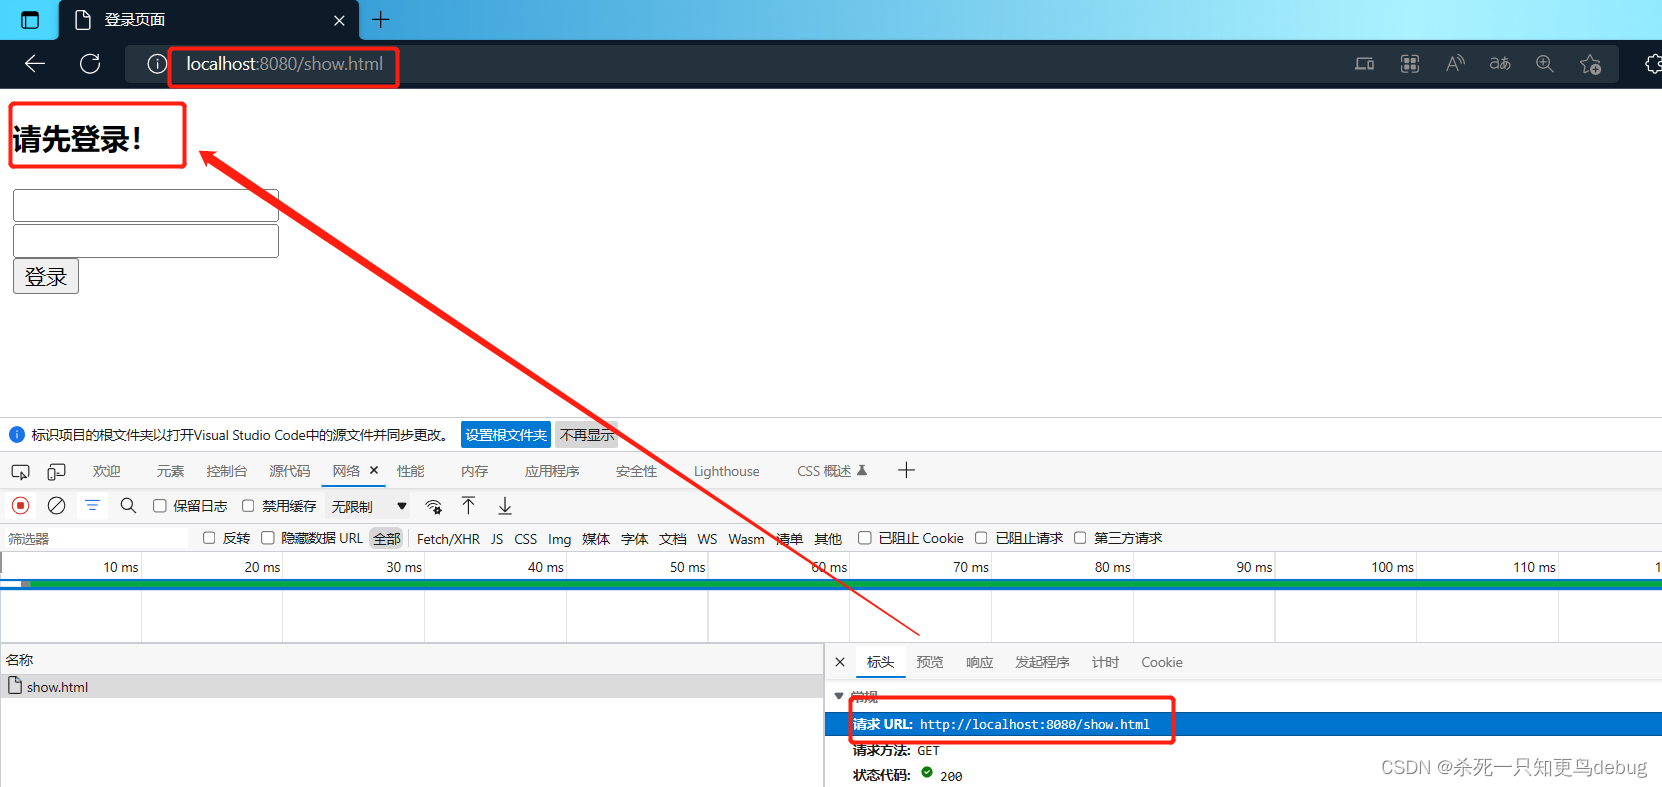Toggle the network filter funnel icon

[x=92, y=506]
